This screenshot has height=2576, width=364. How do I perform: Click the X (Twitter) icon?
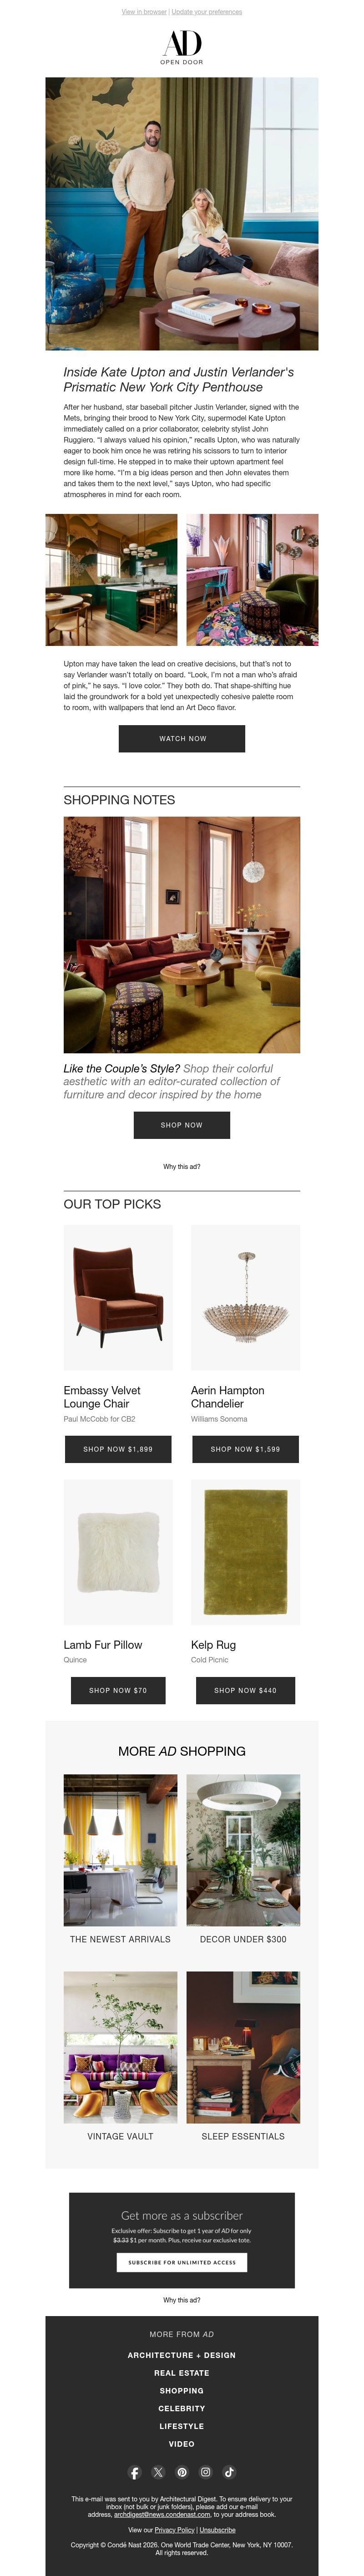tap(158, 2472)
